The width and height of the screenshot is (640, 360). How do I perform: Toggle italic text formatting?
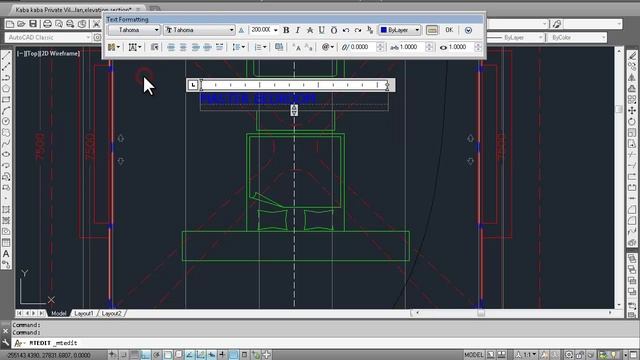click(x=298, y=30)
